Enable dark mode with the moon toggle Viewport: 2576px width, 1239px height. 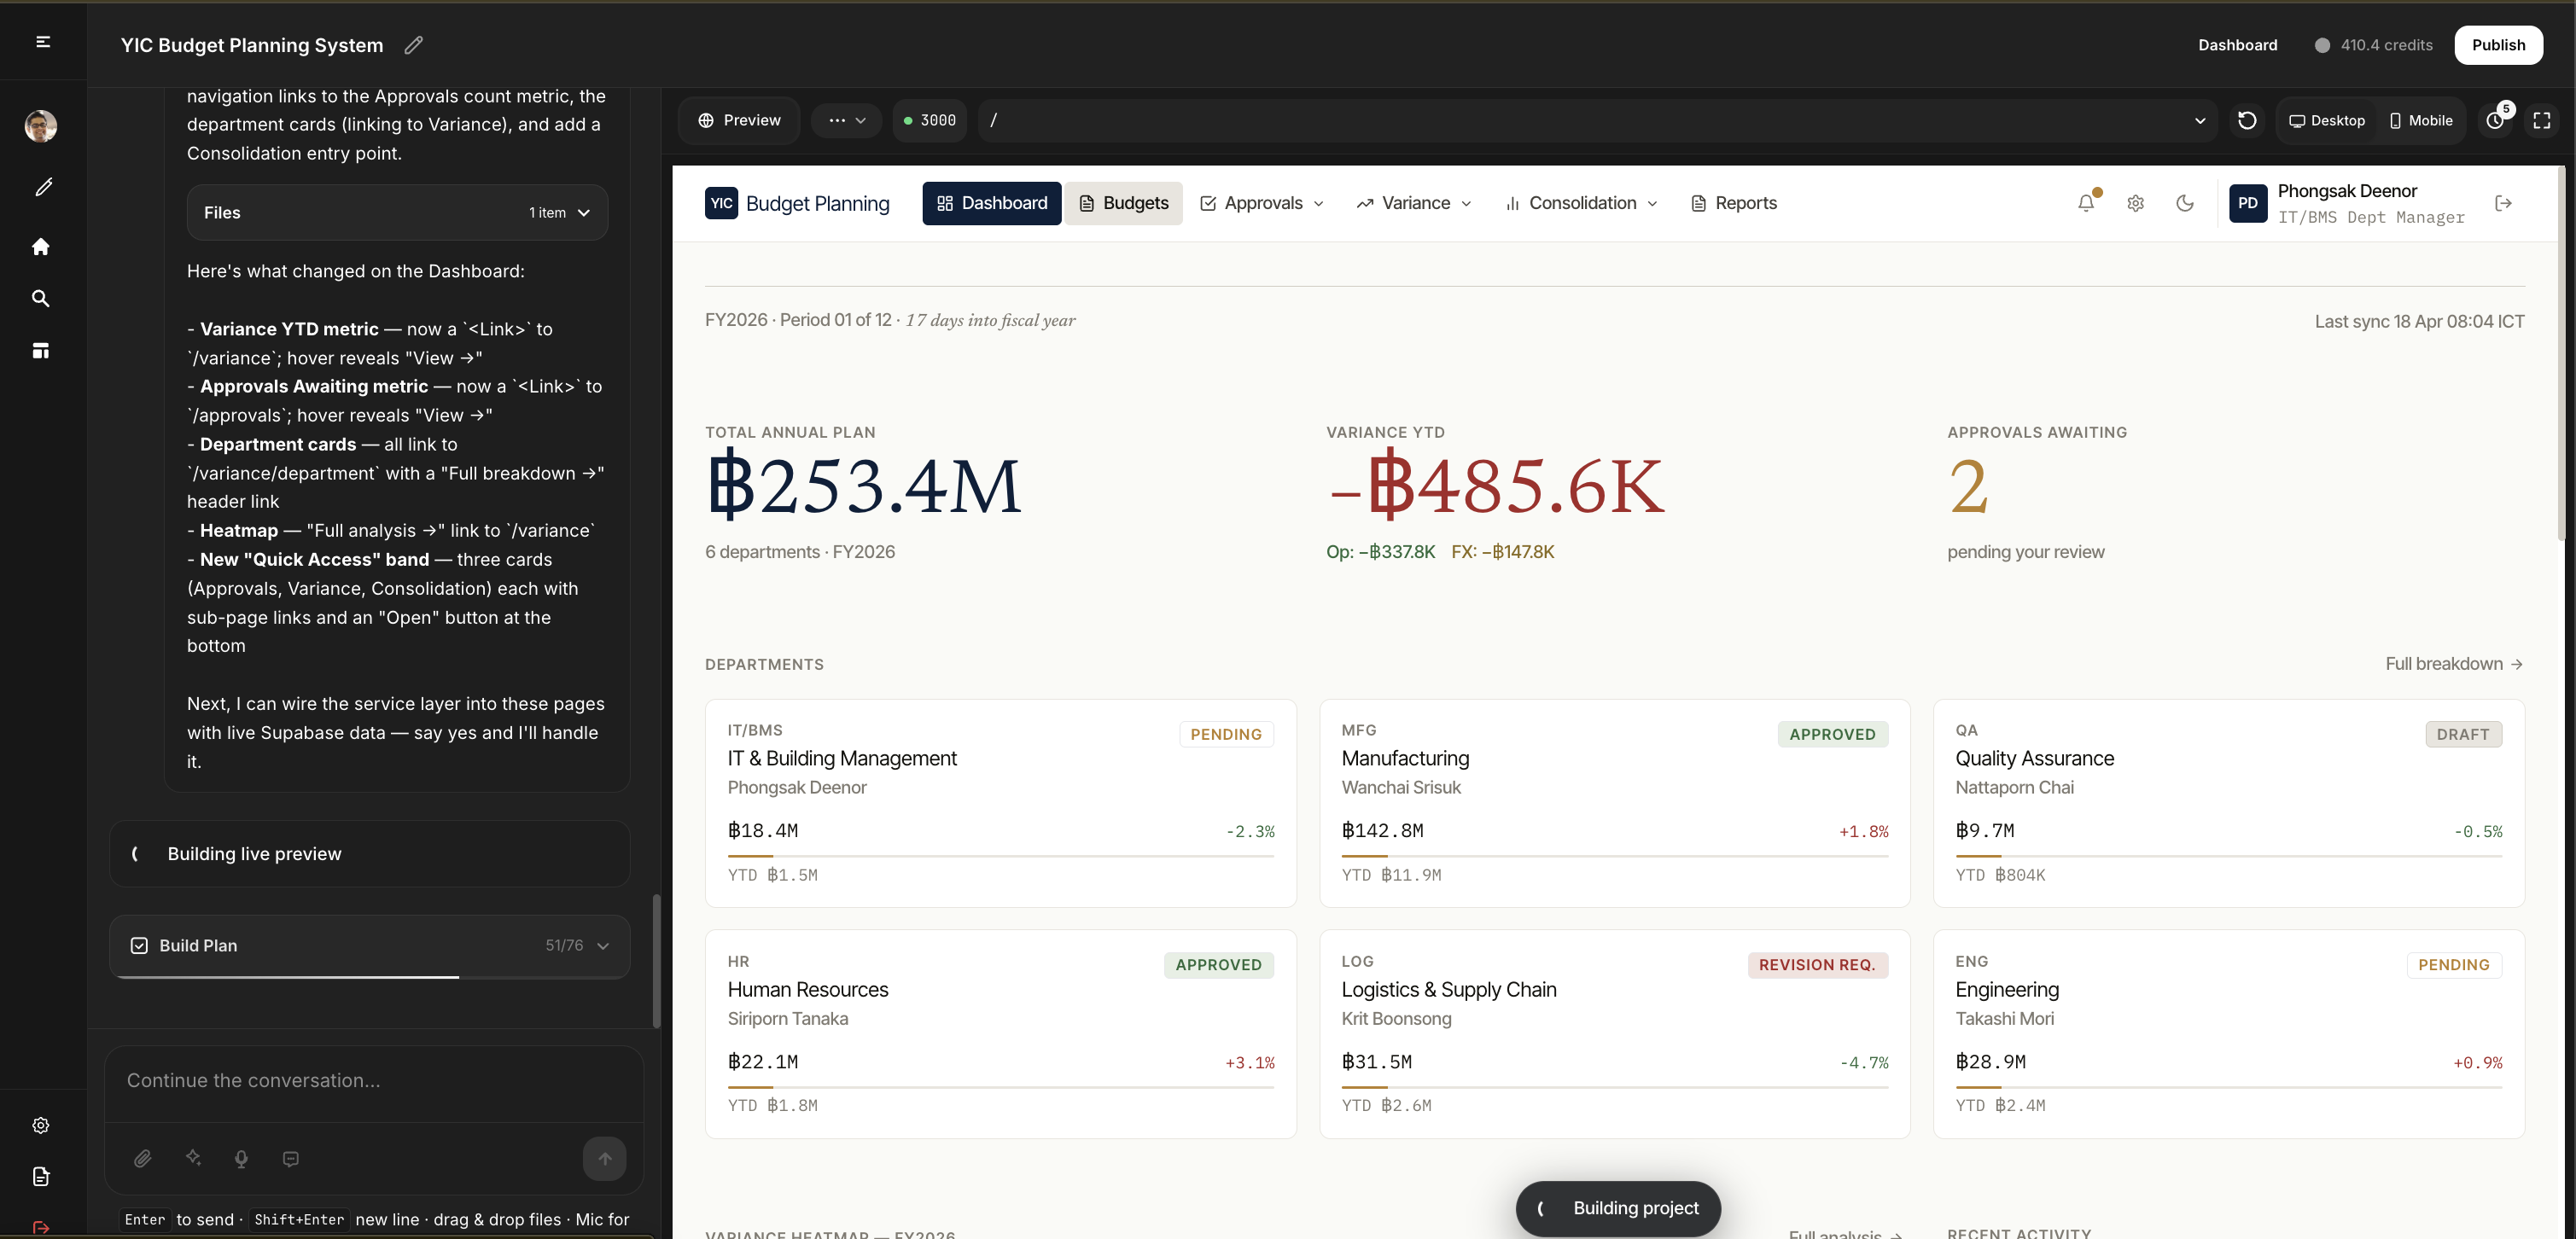2185,203
